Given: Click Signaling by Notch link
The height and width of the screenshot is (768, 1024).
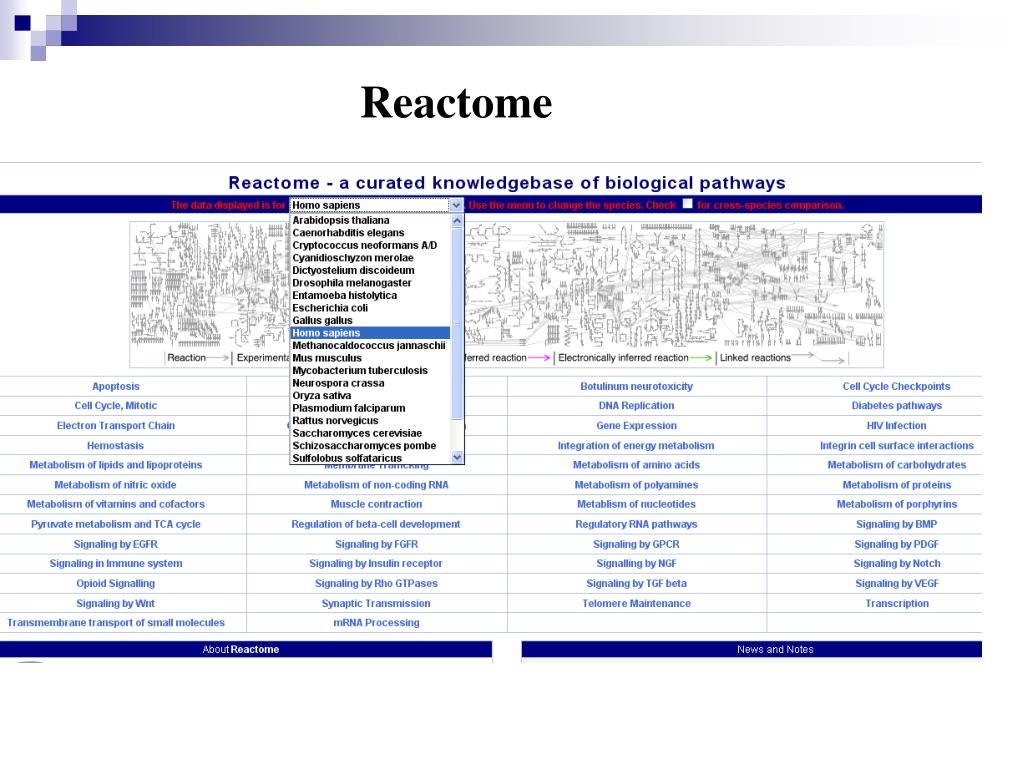Looking at the screenshot, I should point(897,564).
